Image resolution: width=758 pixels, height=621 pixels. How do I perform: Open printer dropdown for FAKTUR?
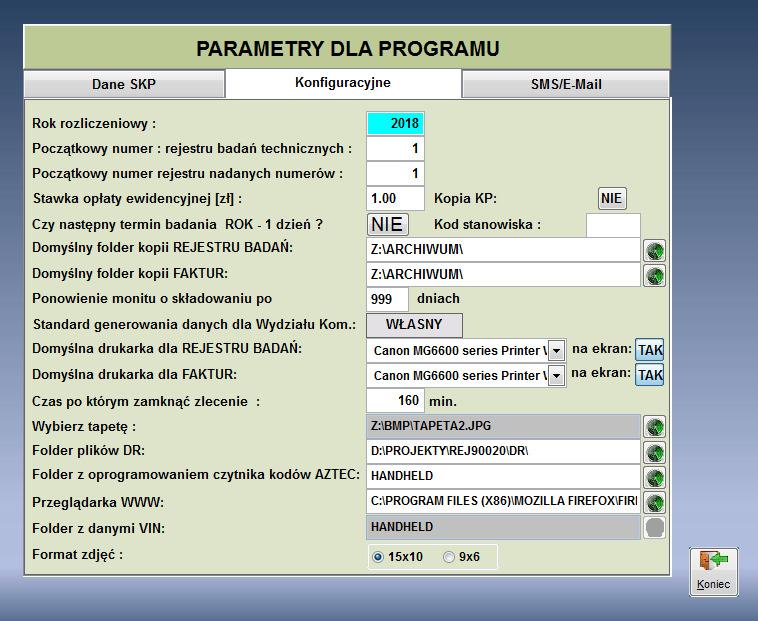[x=556, y=375]
